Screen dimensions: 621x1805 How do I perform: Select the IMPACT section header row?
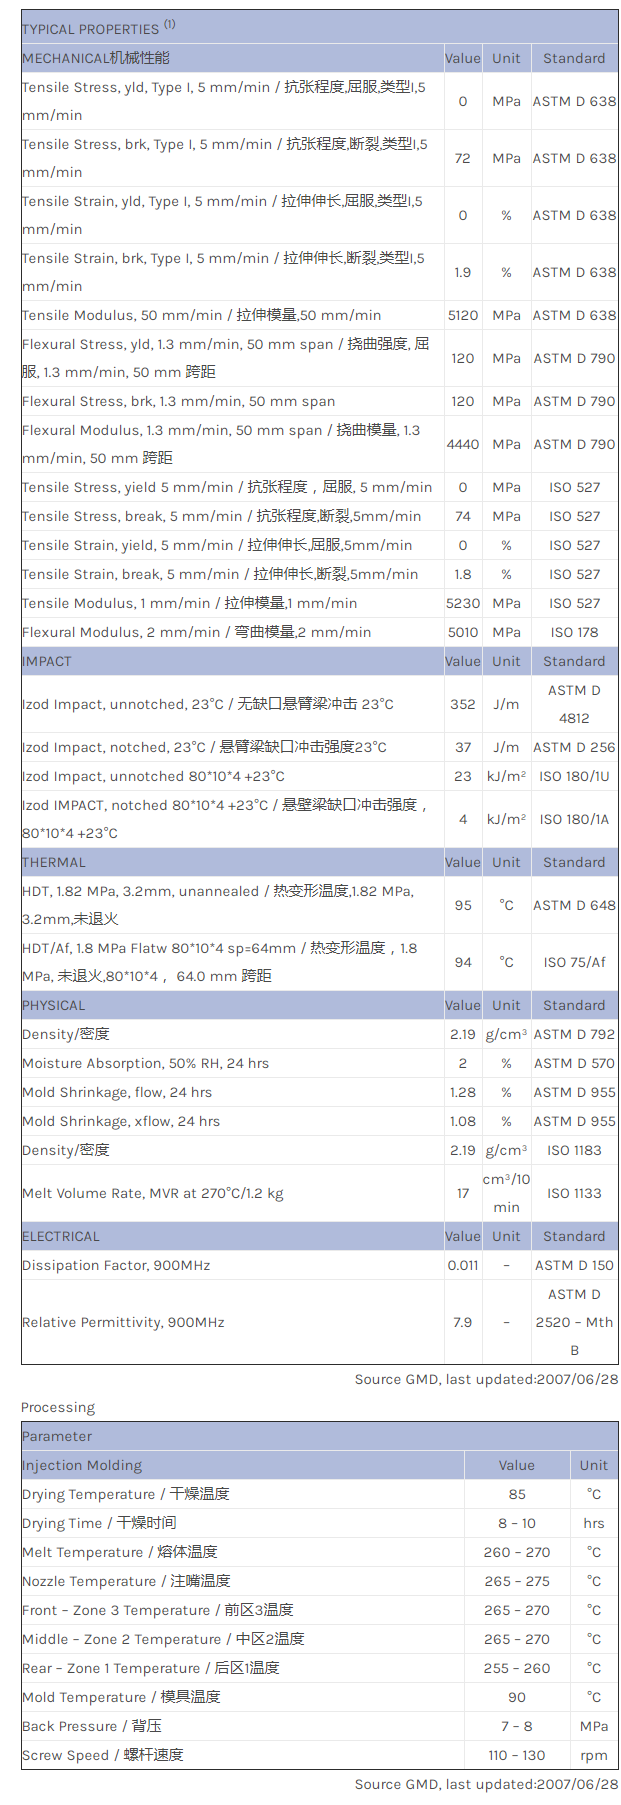[x=47, y=661]
